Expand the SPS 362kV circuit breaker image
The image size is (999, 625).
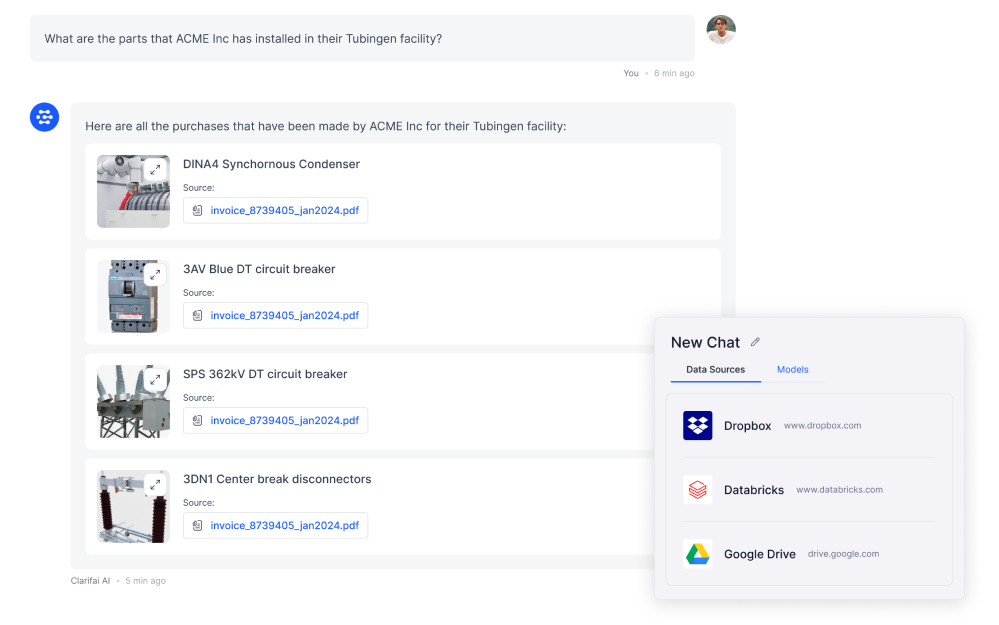[155, 380]
